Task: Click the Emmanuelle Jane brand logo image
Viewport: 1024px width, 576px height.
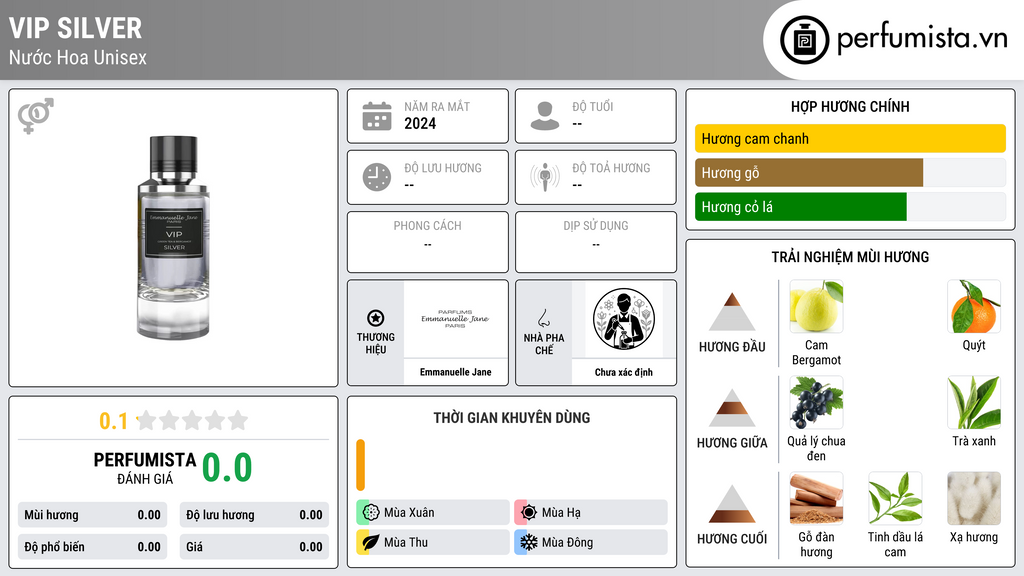Action: point(455,319)
